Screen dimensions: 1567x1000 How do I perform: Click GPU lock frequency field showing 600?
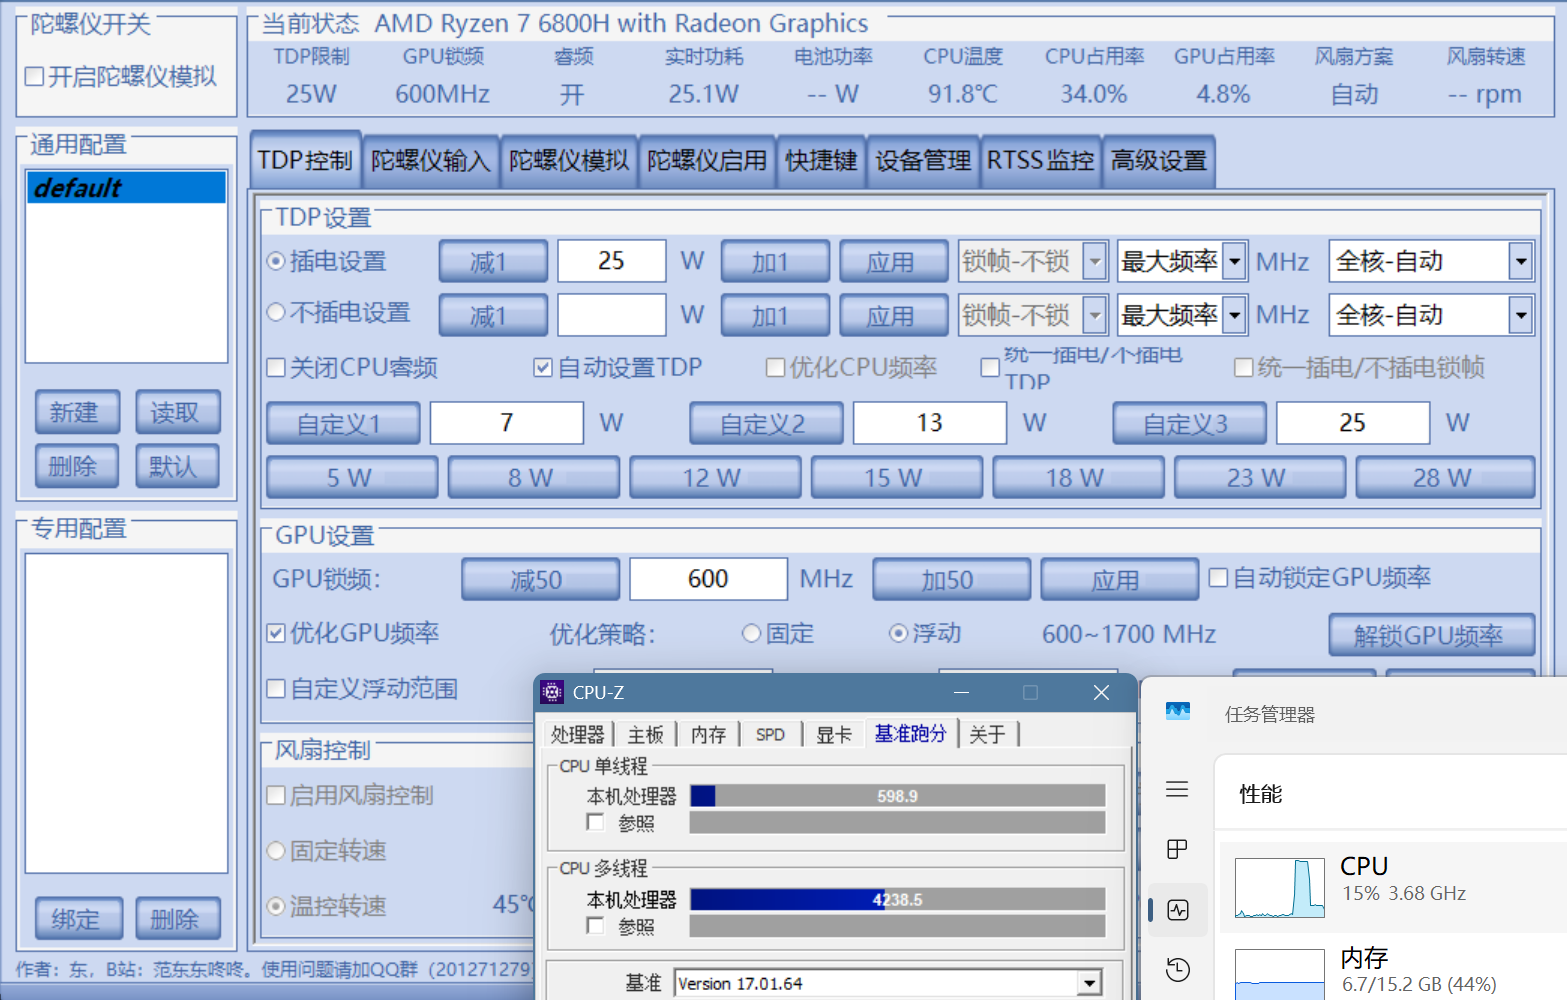pyautogui.click(x=708, y=579)
